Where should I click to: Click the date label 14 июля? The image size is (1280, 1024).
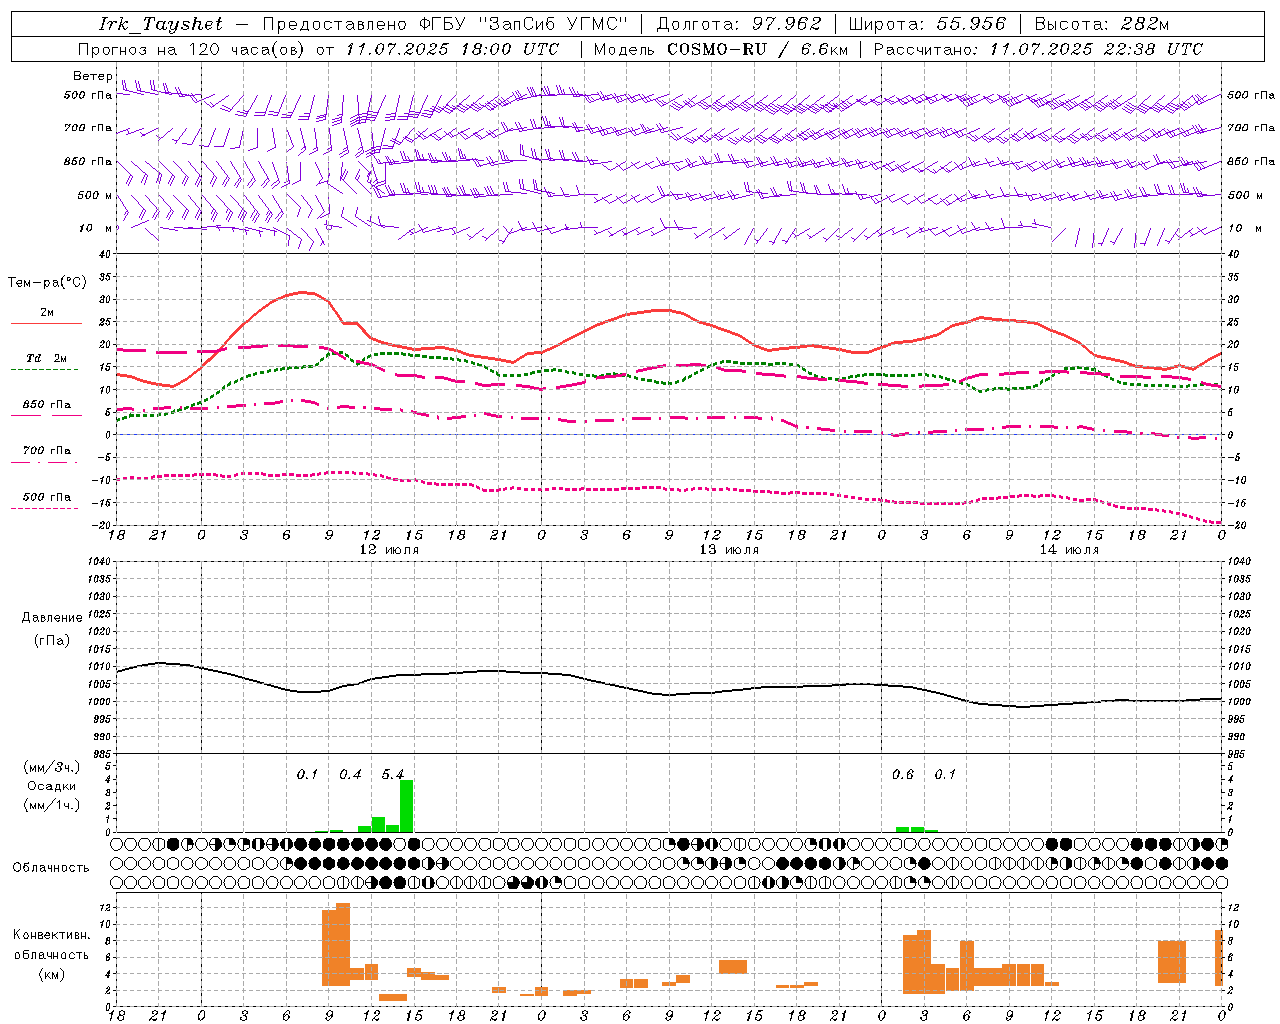(1069, 549)
